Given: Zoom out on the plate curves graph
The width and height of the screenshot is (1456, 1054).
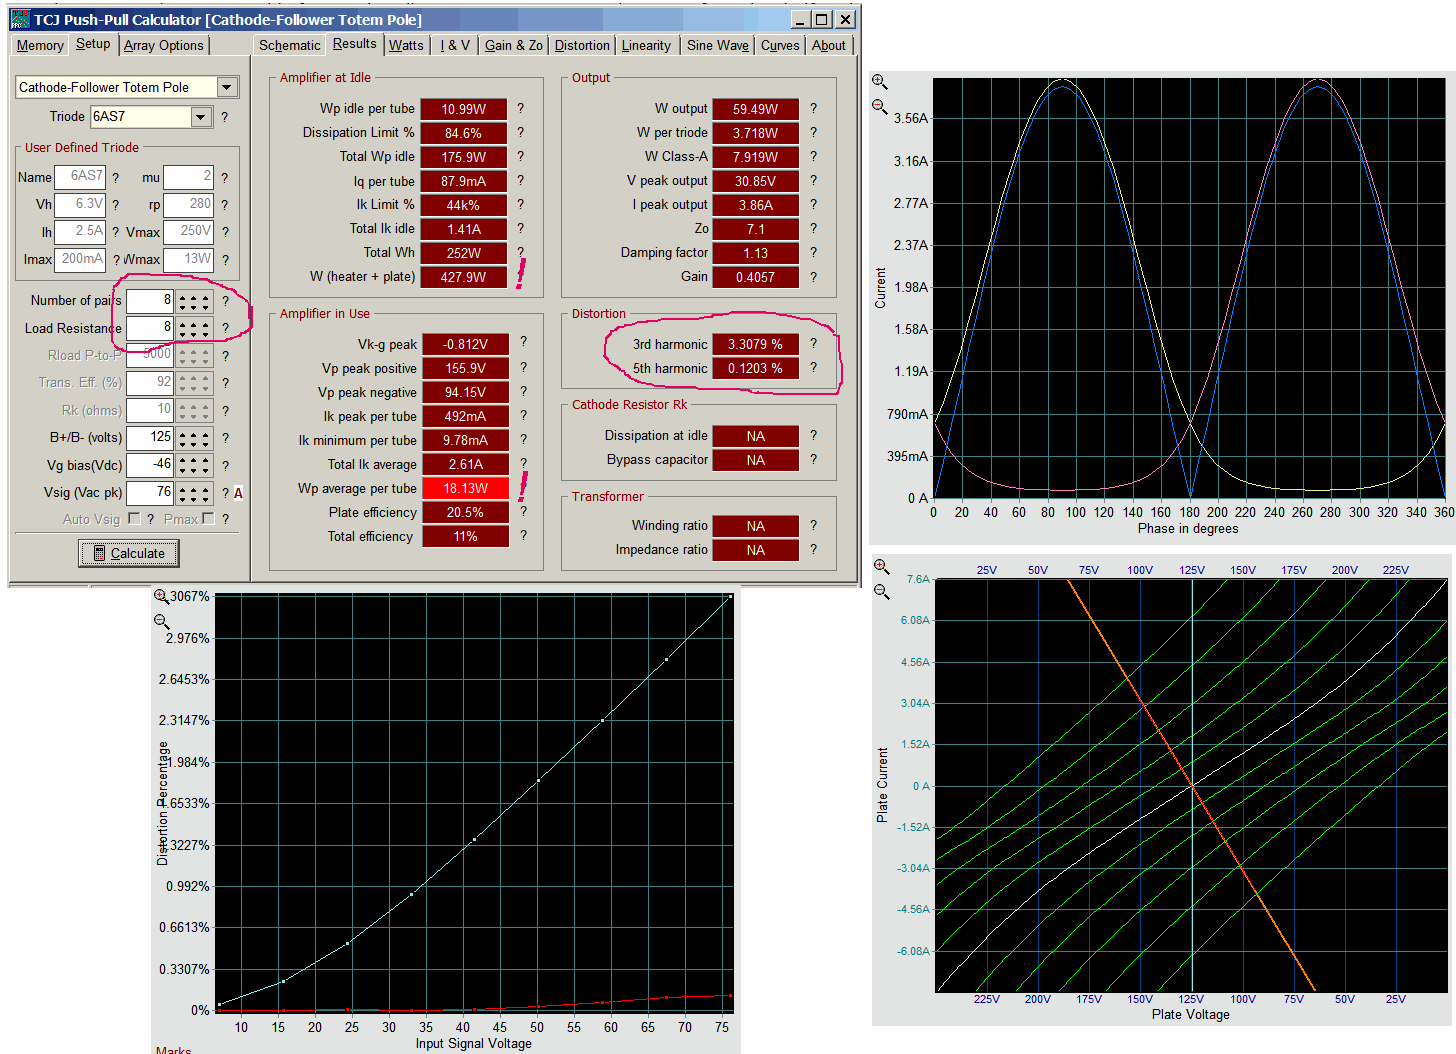Looking at the screenshot, I should [881, 591].
